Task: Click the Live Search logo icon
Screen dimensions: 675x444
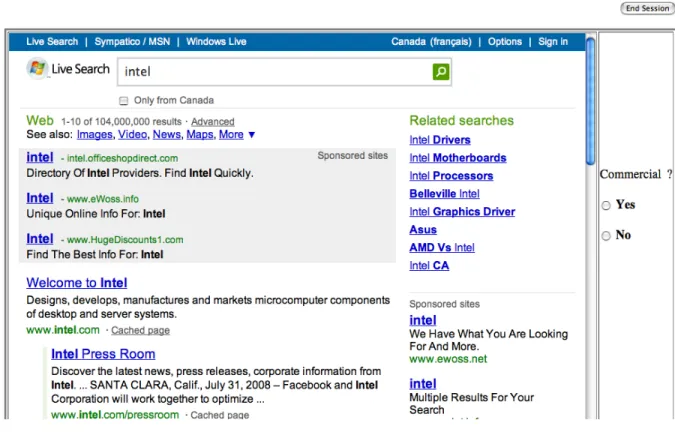Action: (x=37, y=68)
